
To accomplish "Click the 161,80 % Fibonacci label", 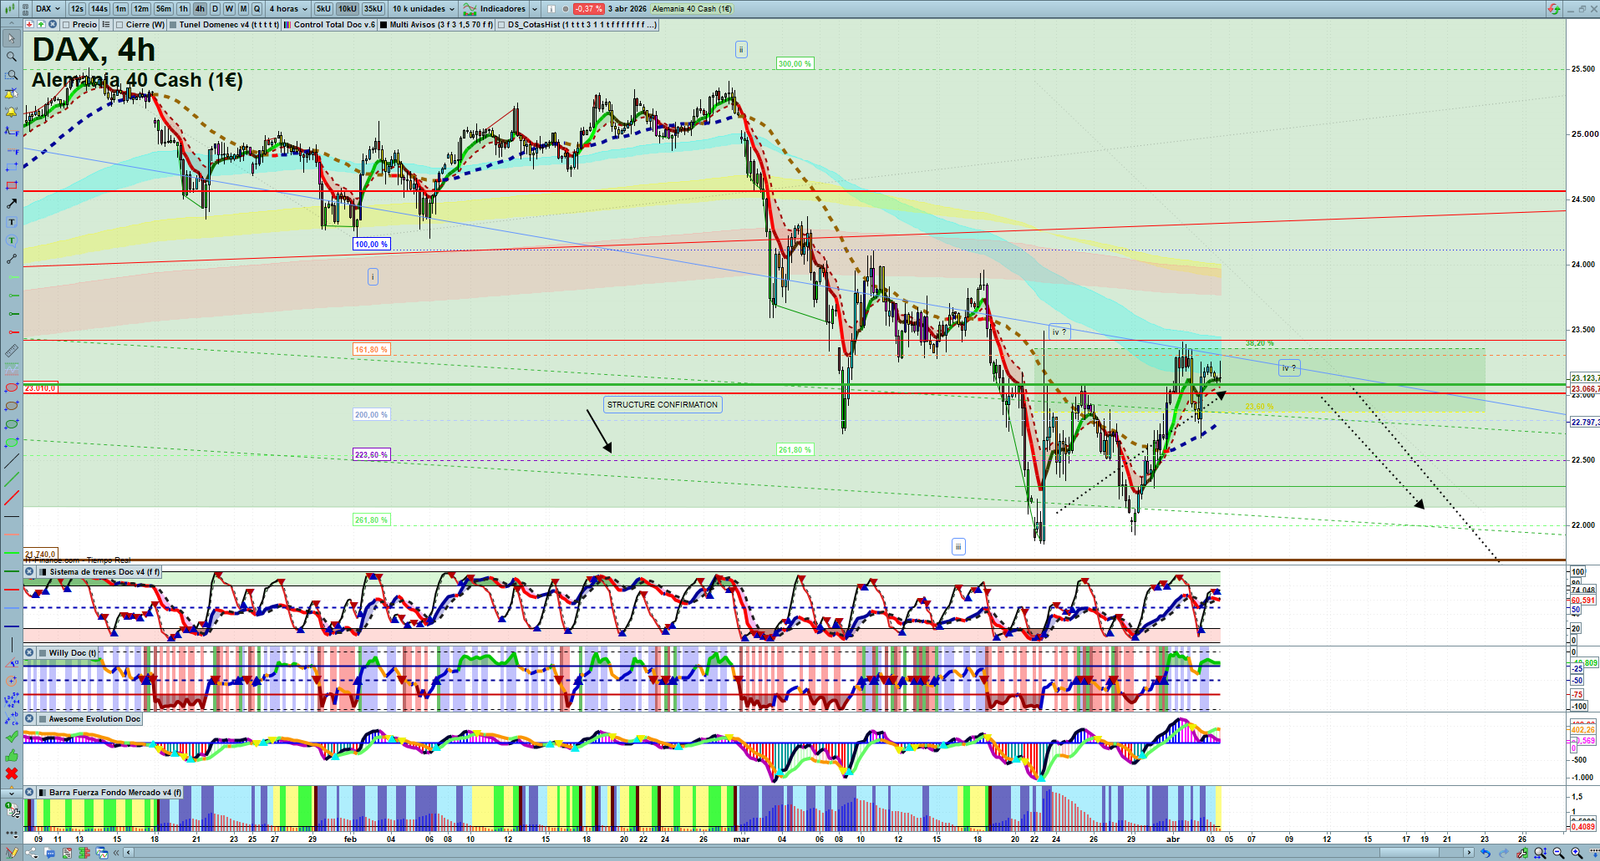I will (371, 349).
